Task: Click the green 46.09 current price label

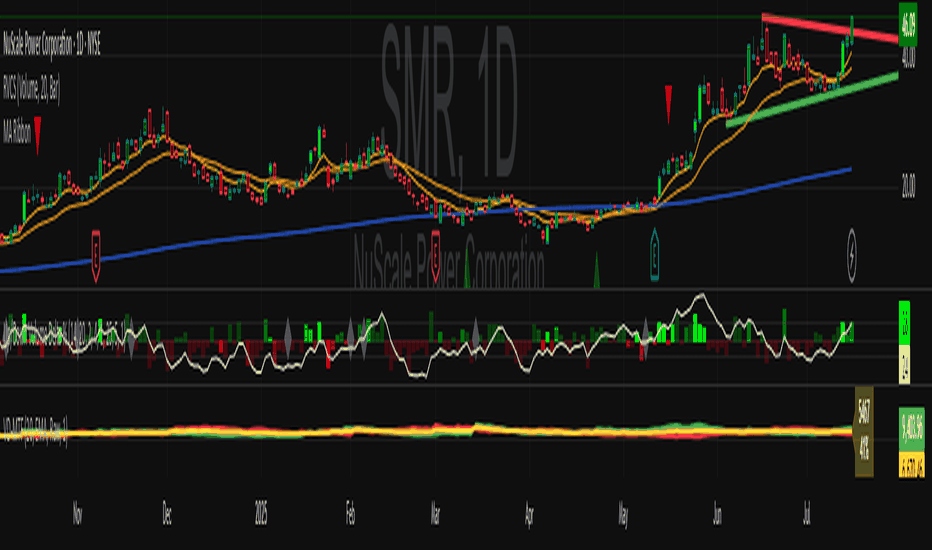Action: (x=908, y=24)
